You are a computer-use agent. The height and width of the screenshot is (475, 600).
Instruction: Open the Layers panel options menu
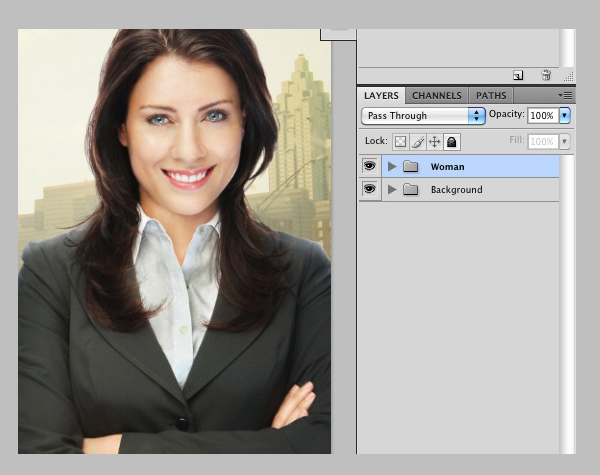click(x=566, y=95)
